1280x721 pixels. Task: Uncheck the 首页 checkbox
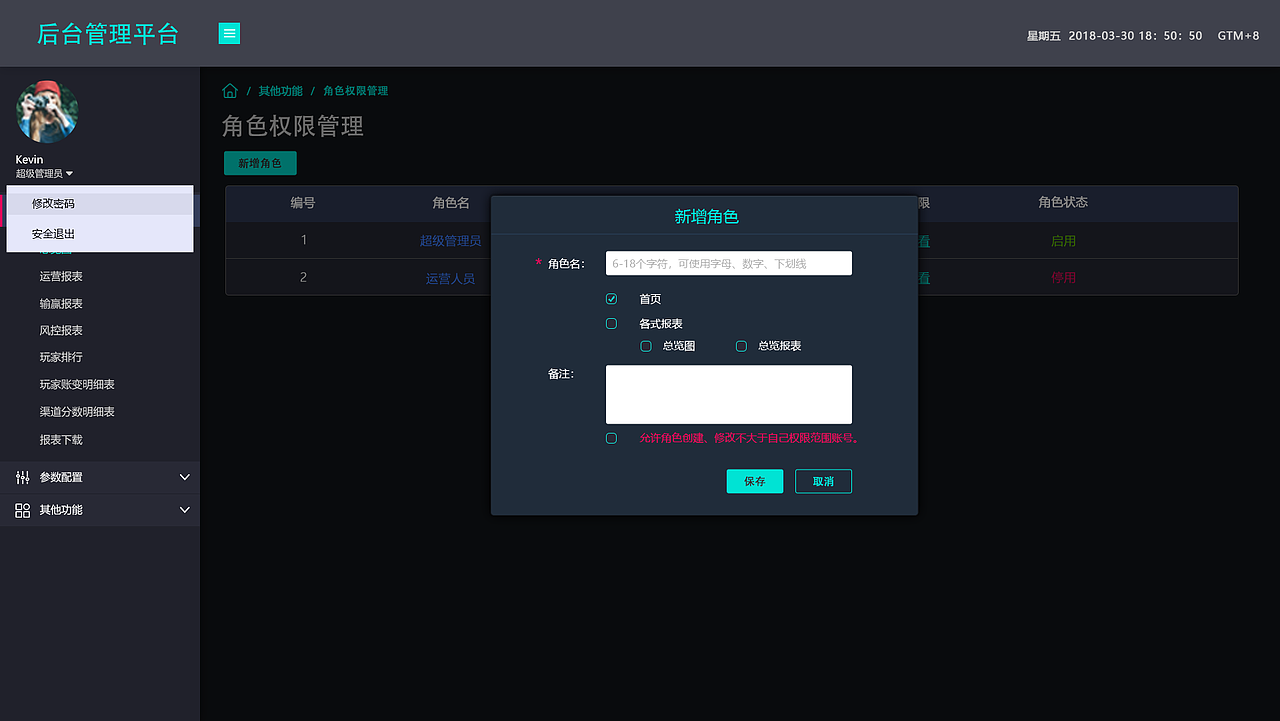[x=611, y=298]
